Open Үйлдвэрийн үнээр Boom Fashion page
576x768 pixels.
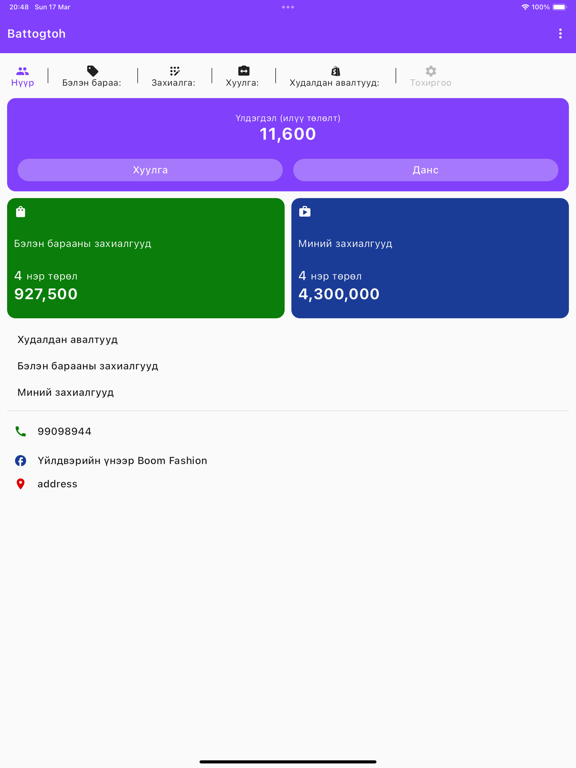point(122,460)
